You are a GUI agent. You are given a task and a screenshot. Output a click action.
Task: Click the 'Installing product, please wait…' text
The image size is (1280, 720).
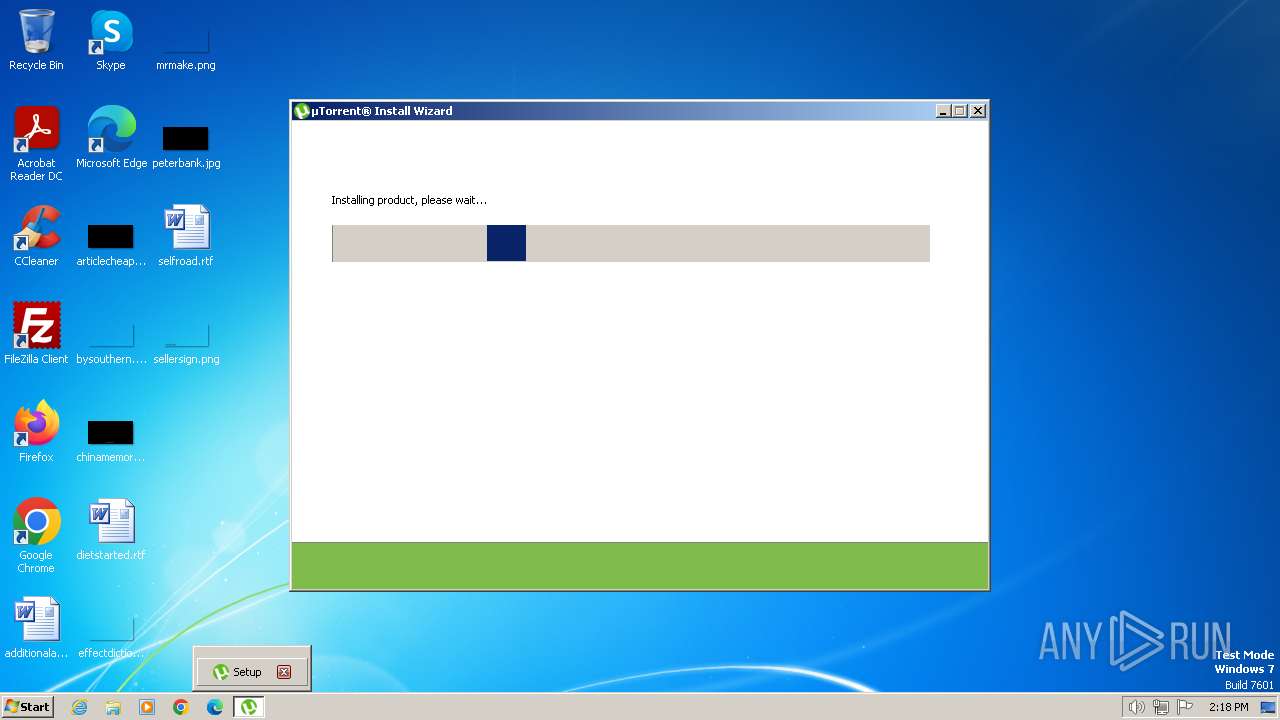pos(409,200)
